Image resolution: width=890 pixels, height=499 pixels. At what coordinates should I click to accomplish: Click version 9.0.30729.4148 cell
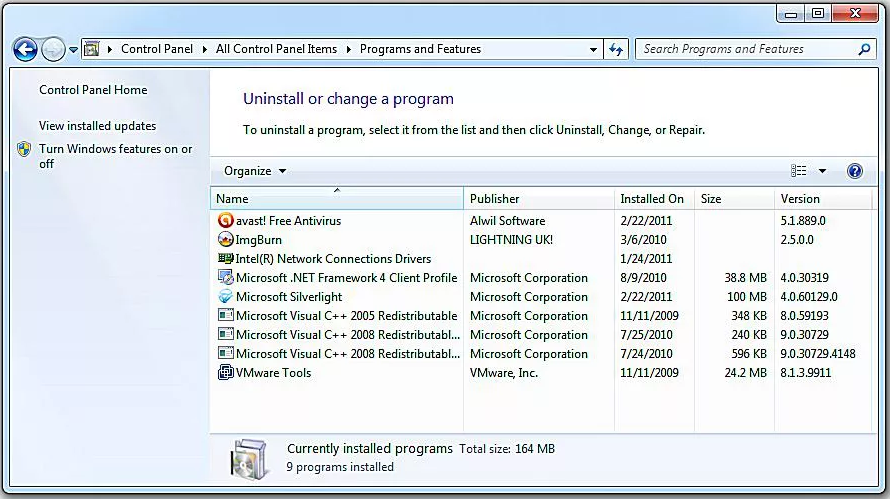click(817, 354)
